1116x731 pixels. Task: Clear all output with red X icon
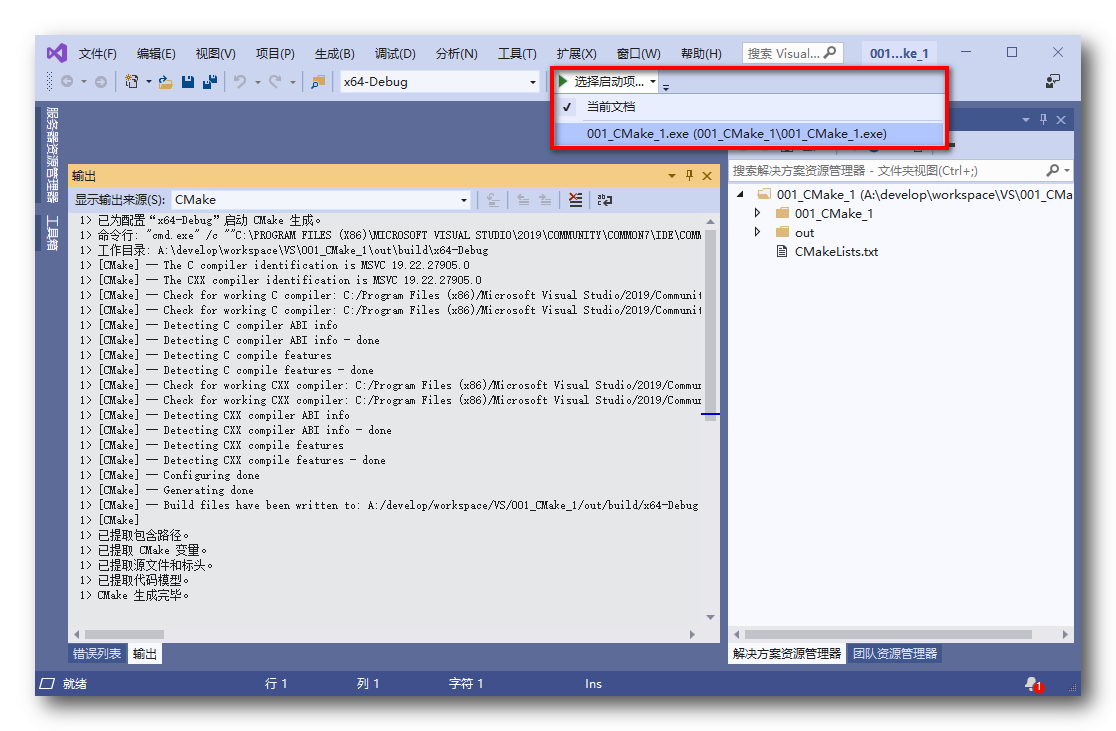[575, 200]
